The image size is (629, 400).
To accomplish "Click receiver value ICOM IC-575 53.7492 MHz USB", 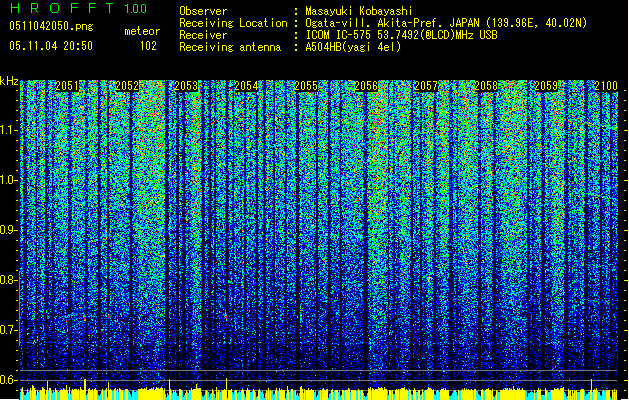I will point(401,35).
